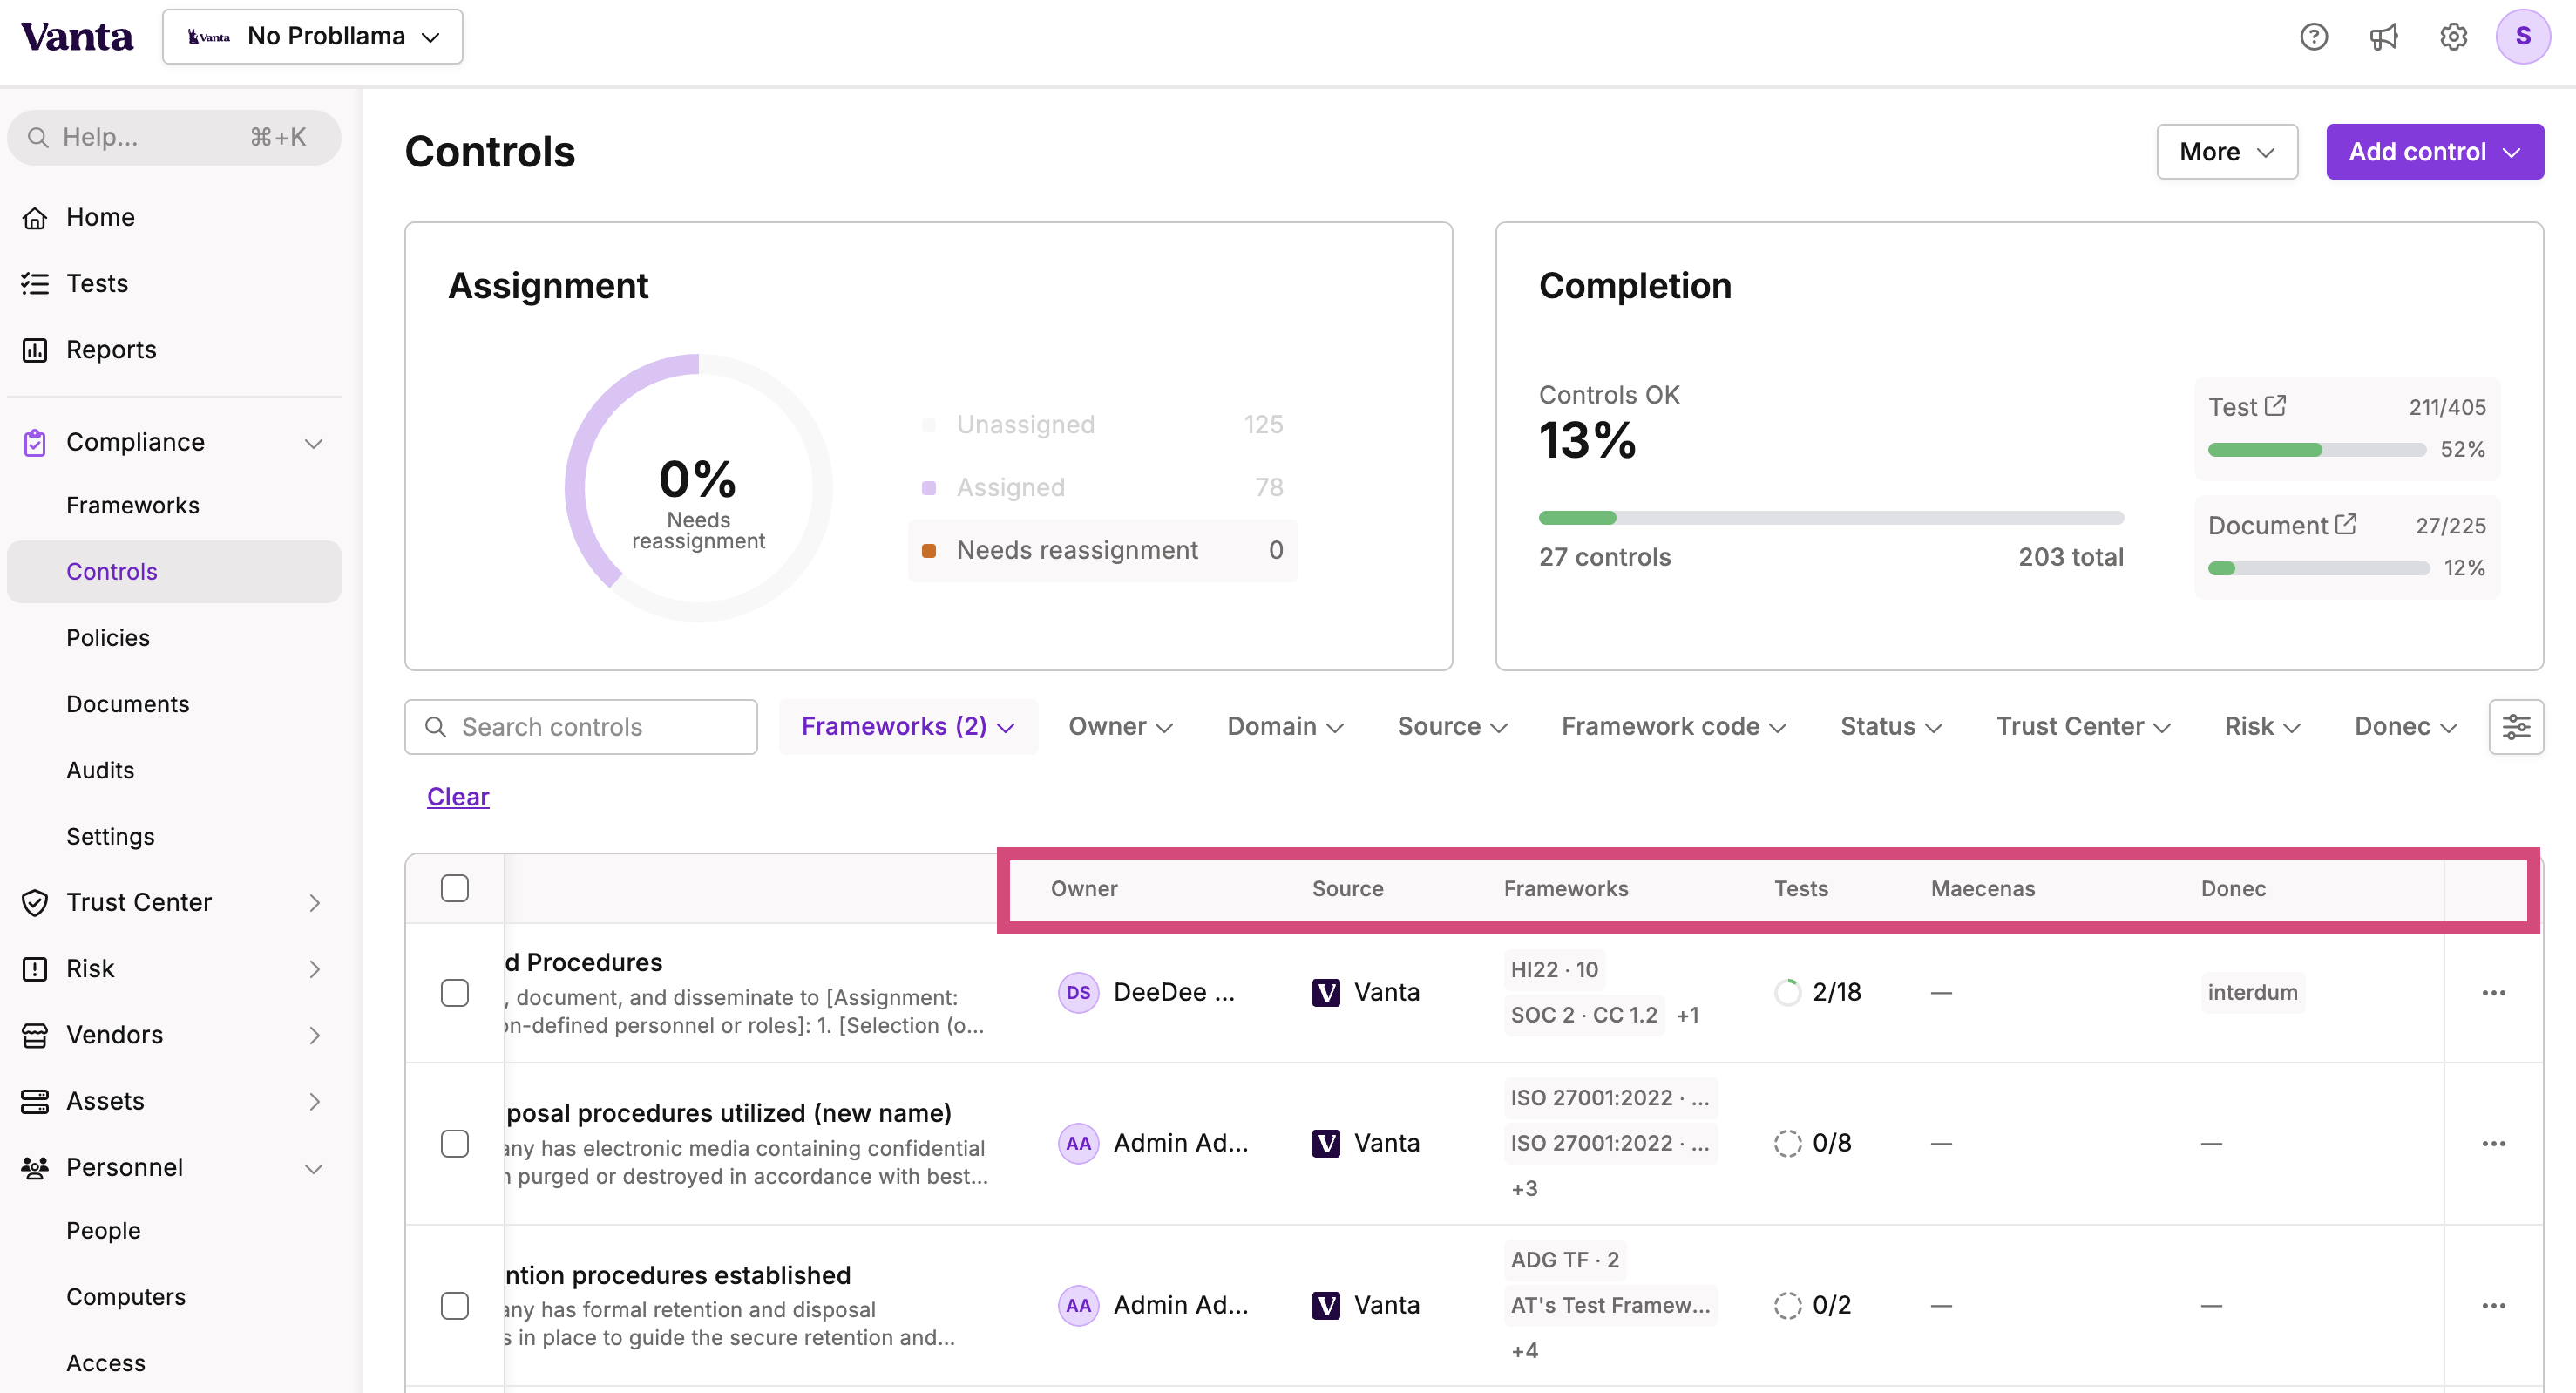Viewport: 2576px width, 1393px height.
Task: Collapse the Compliance section in the sidebar
Action: (313, 442)
